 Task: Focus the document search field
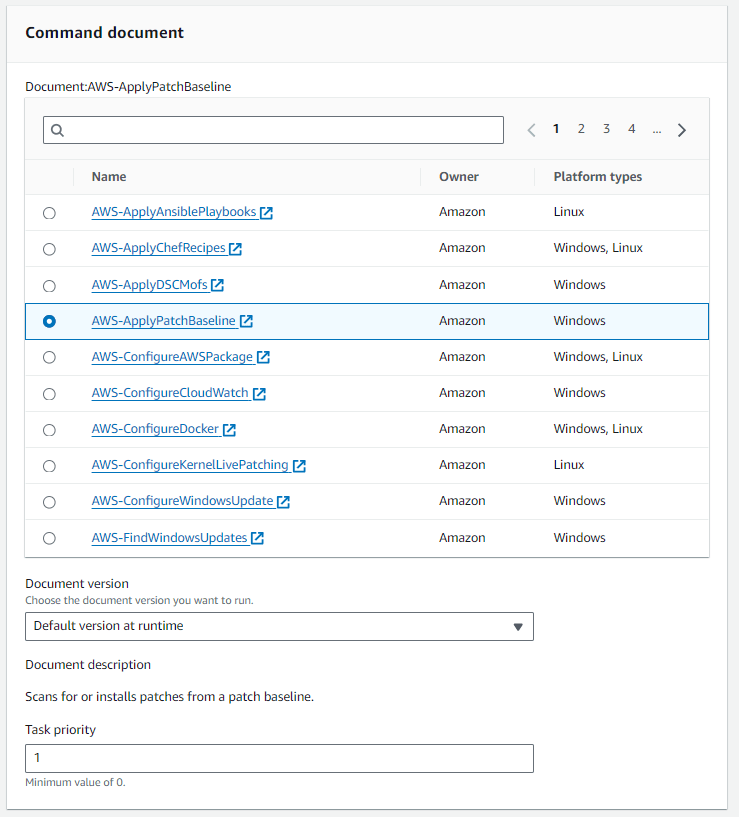[273, 130]
